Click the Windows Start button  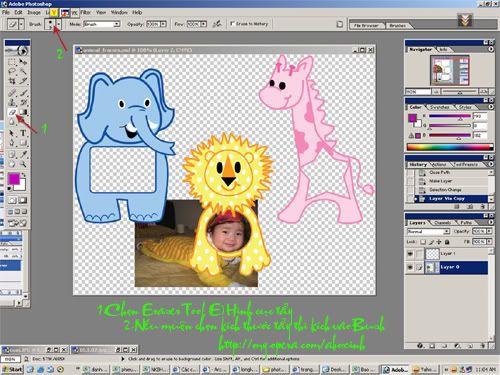(12, 369)
